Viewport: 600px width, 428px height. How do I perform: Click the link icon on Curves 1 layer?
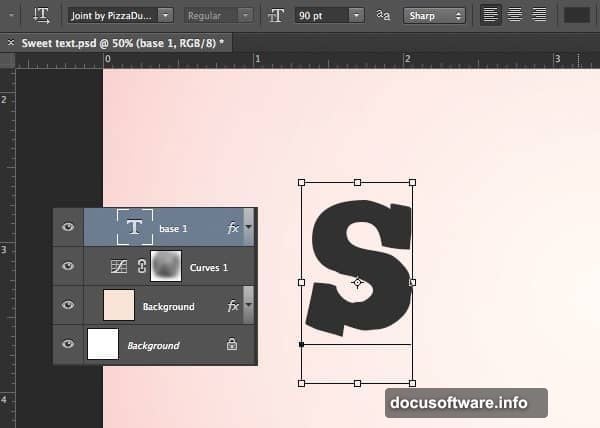(x=141, y=267)
